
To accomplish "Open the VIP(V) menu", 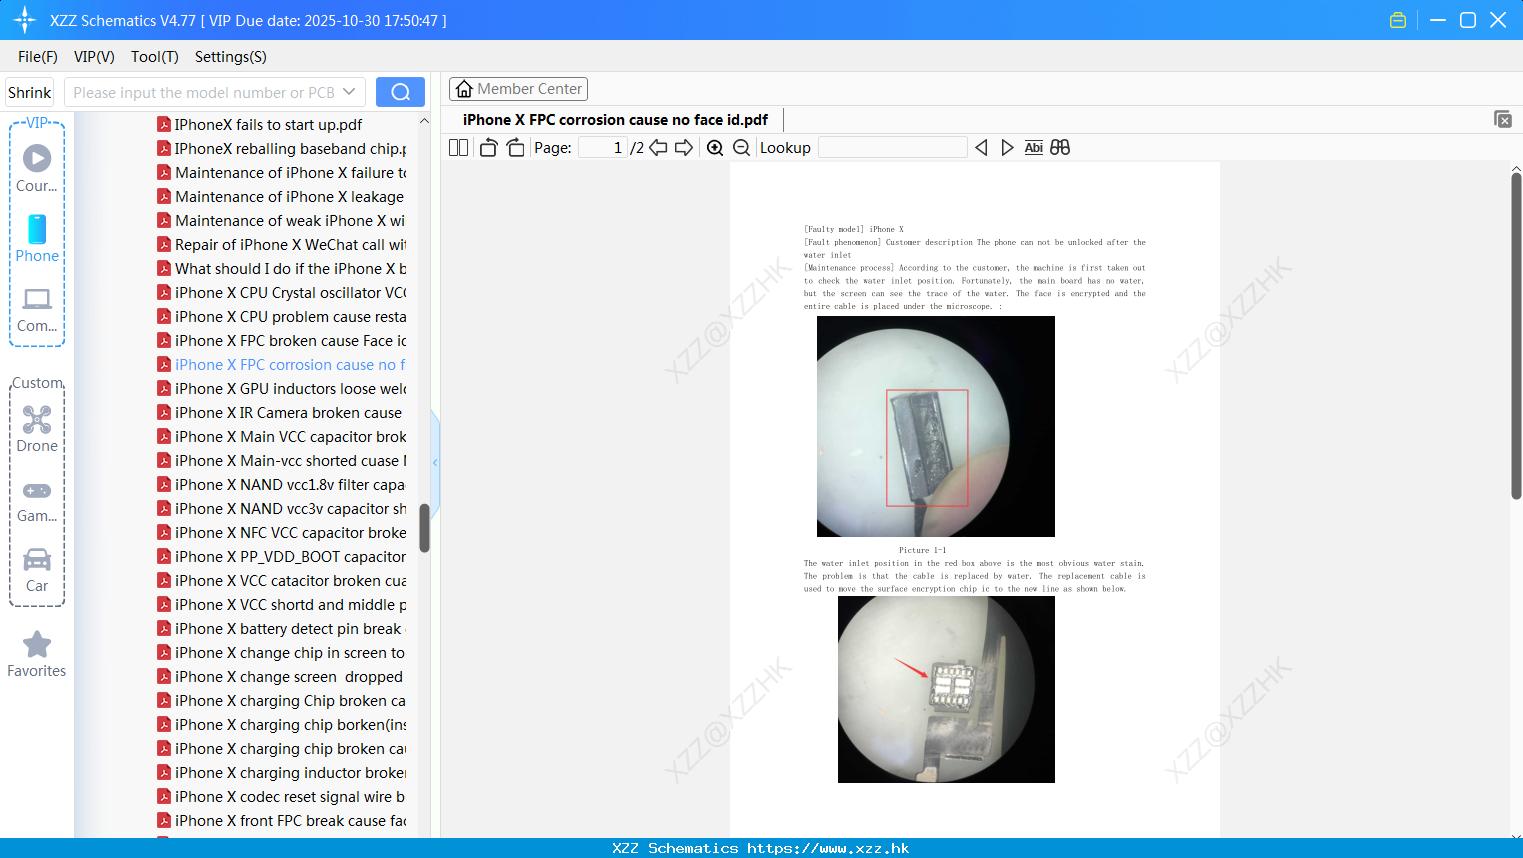I will click(94, 57).
